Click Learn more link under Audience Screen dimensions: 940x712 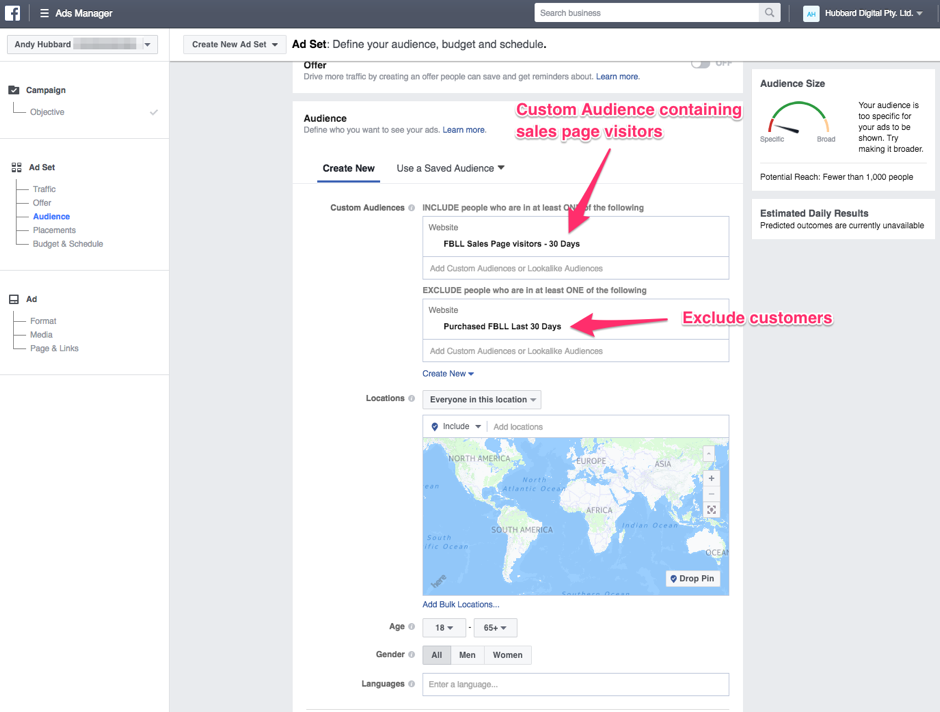[464, 130]
